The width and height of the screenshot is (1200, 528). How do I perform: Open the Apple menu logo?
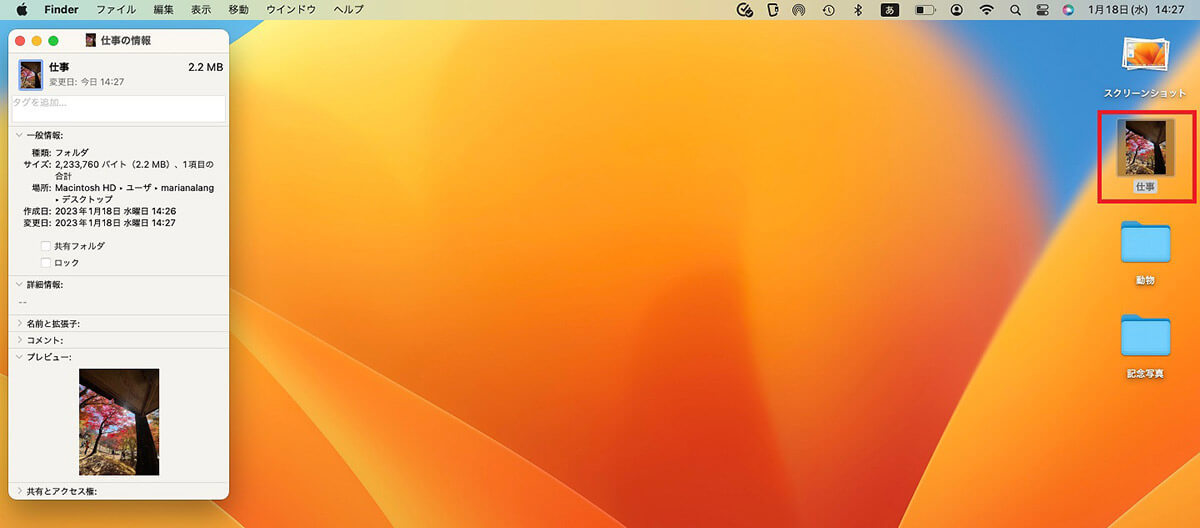tap(21, 9)
